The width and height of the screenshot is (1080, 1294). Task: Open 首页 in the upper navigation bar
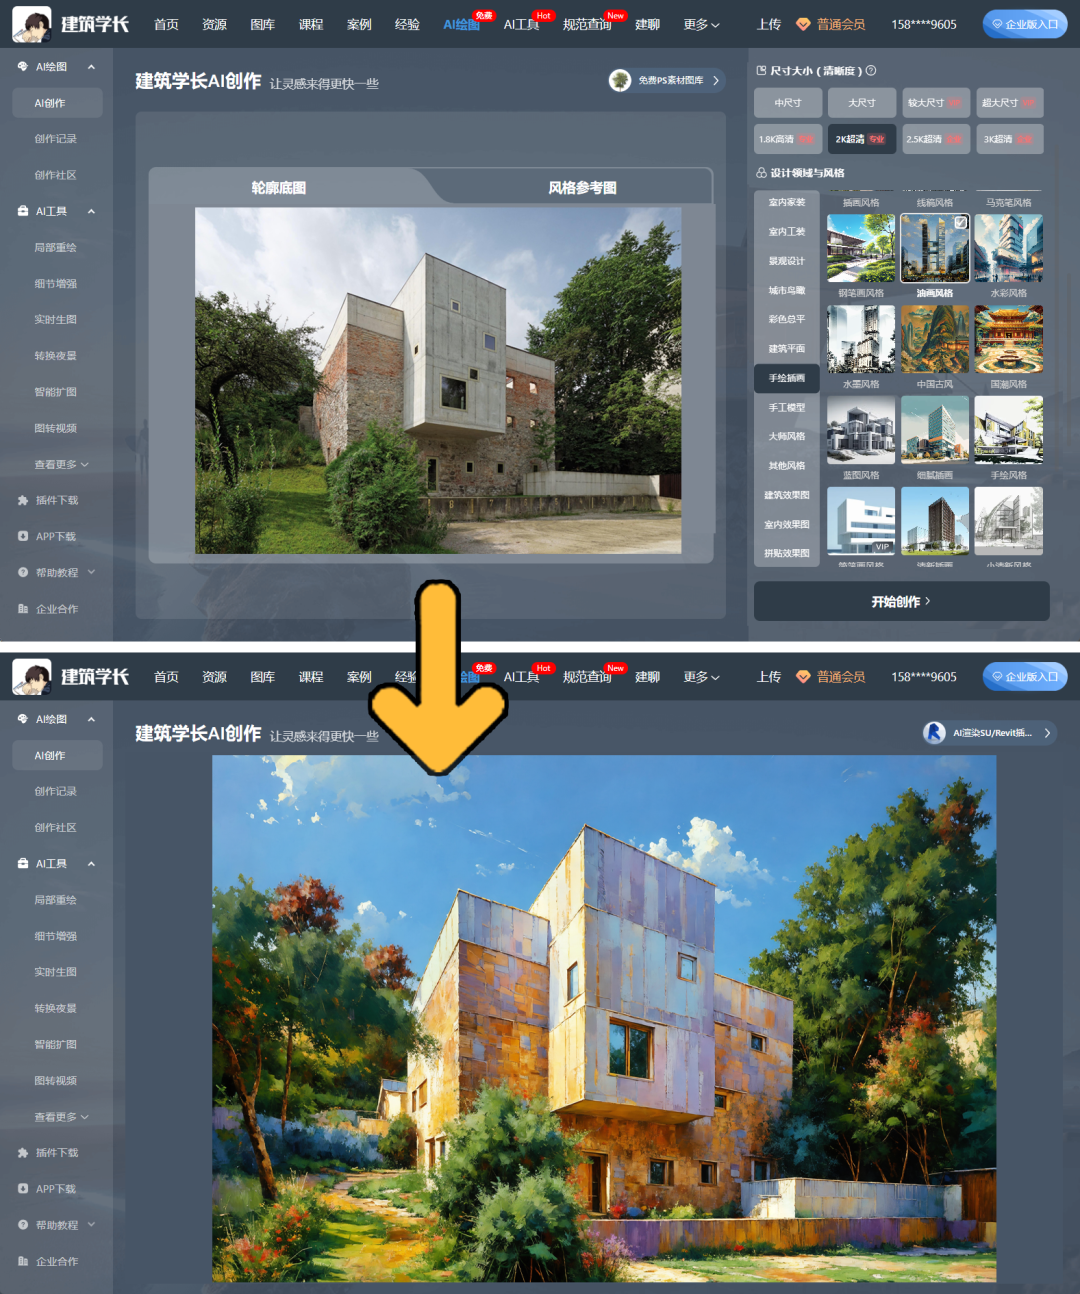166,24
